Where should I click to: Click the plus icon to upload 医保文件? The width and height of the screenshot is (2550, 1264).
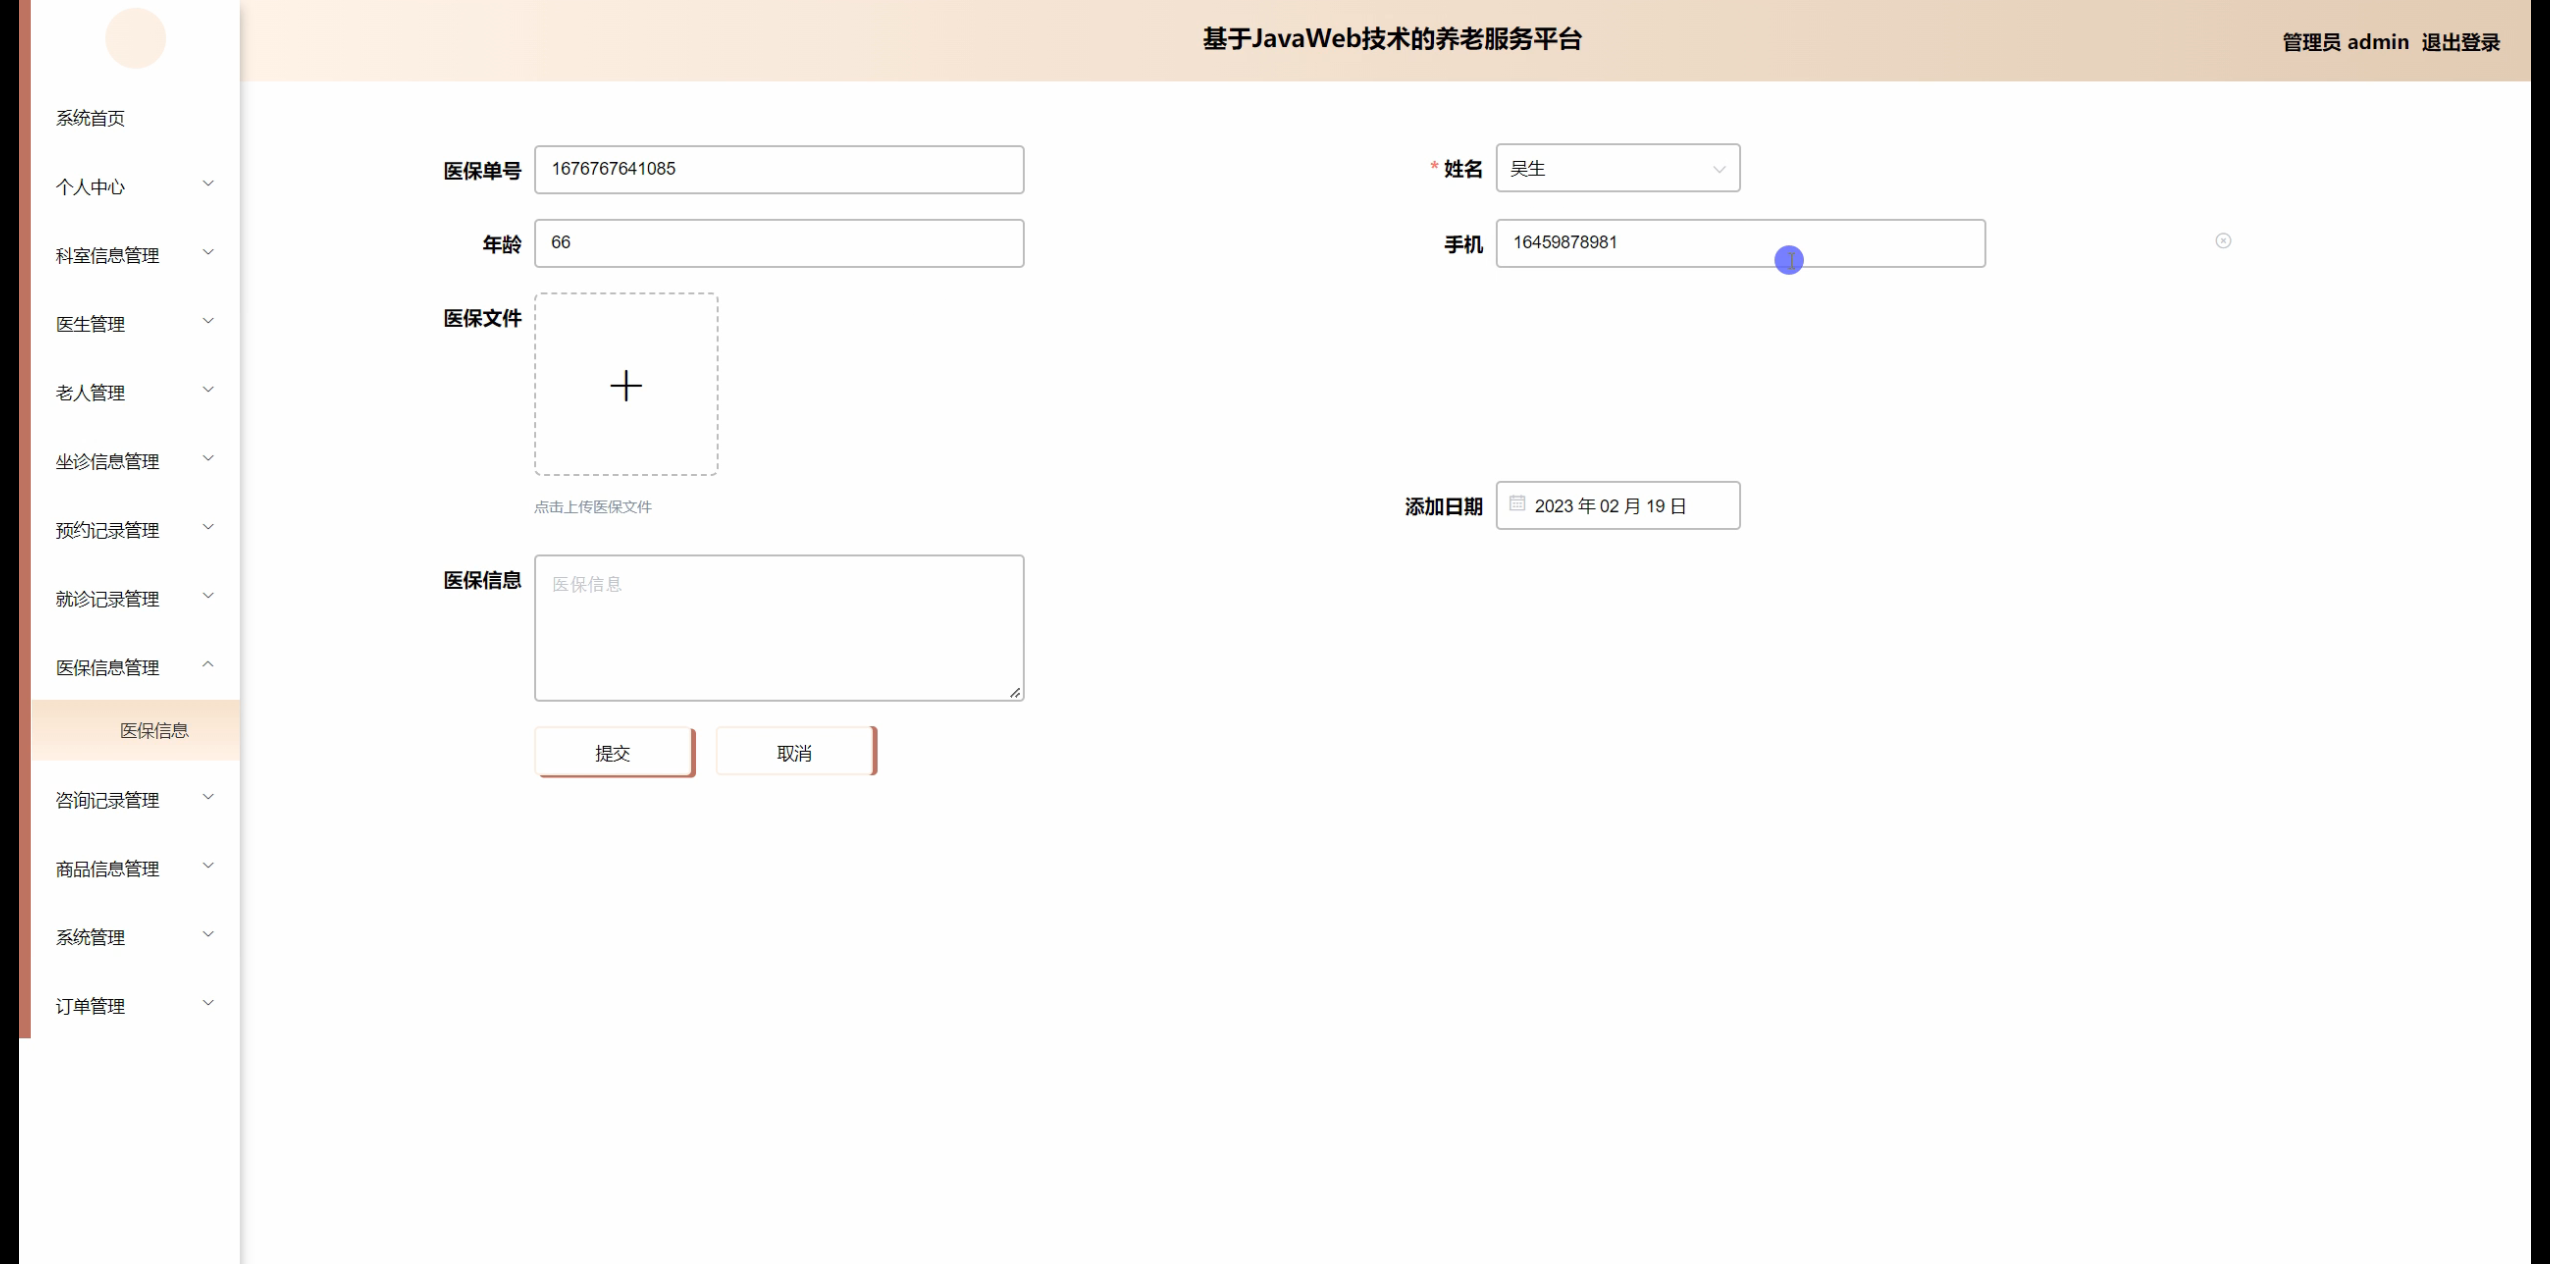[626, 385]
